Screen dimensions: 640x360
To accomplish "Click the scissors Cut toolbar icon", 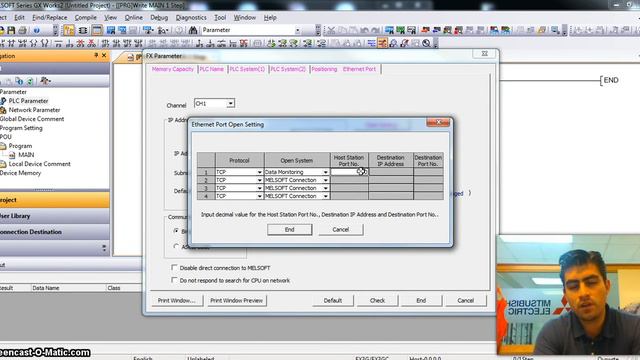I will [x=331, y=30].
